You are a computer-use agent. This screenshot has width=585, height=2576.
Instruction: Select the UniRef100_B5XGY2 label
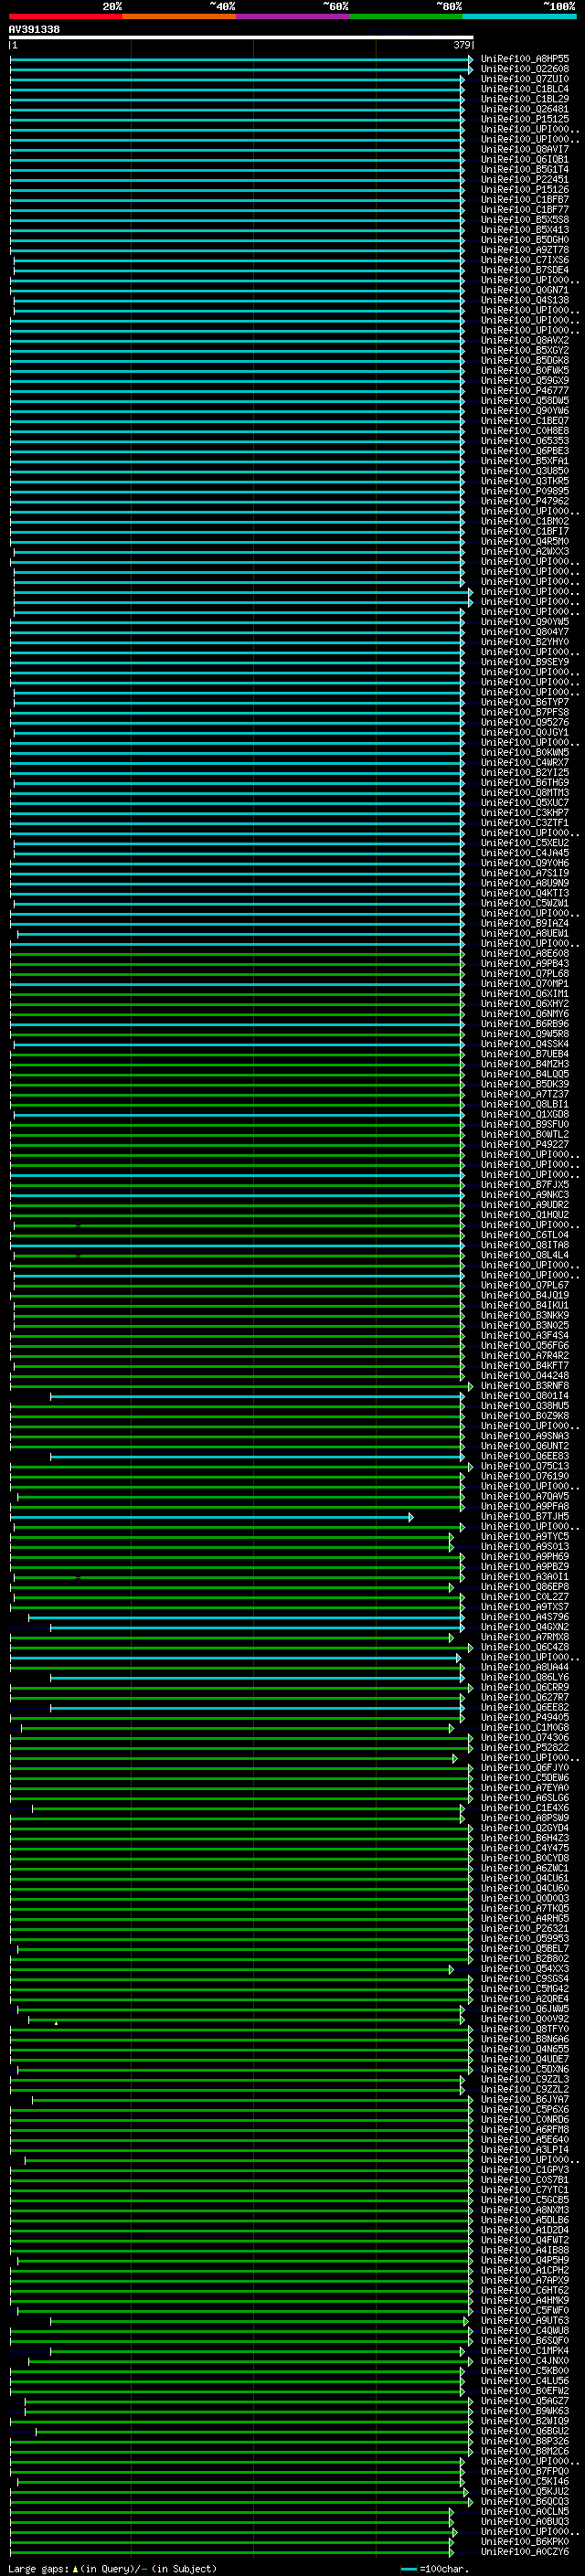point(525,350)
